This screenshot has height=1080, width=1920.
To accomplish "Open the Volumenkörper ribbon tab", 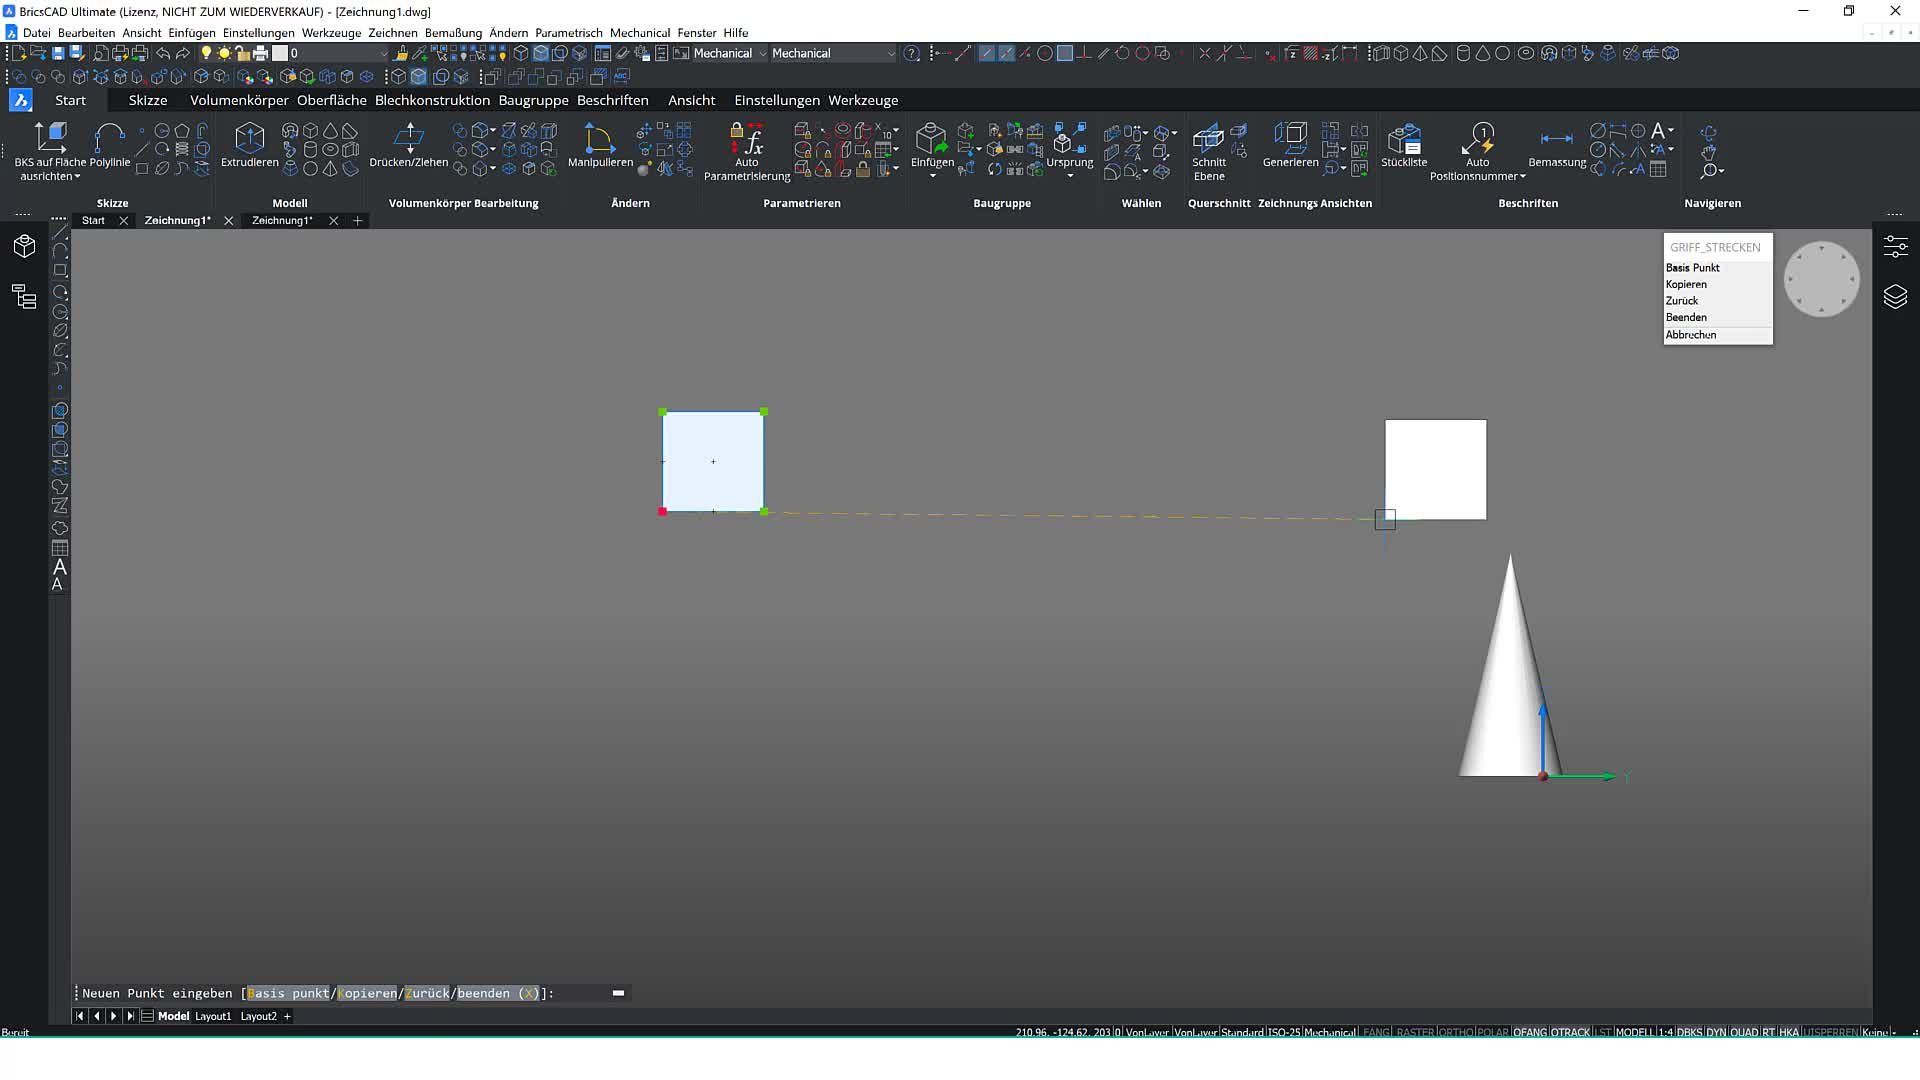I will click(x=239, y=100).
